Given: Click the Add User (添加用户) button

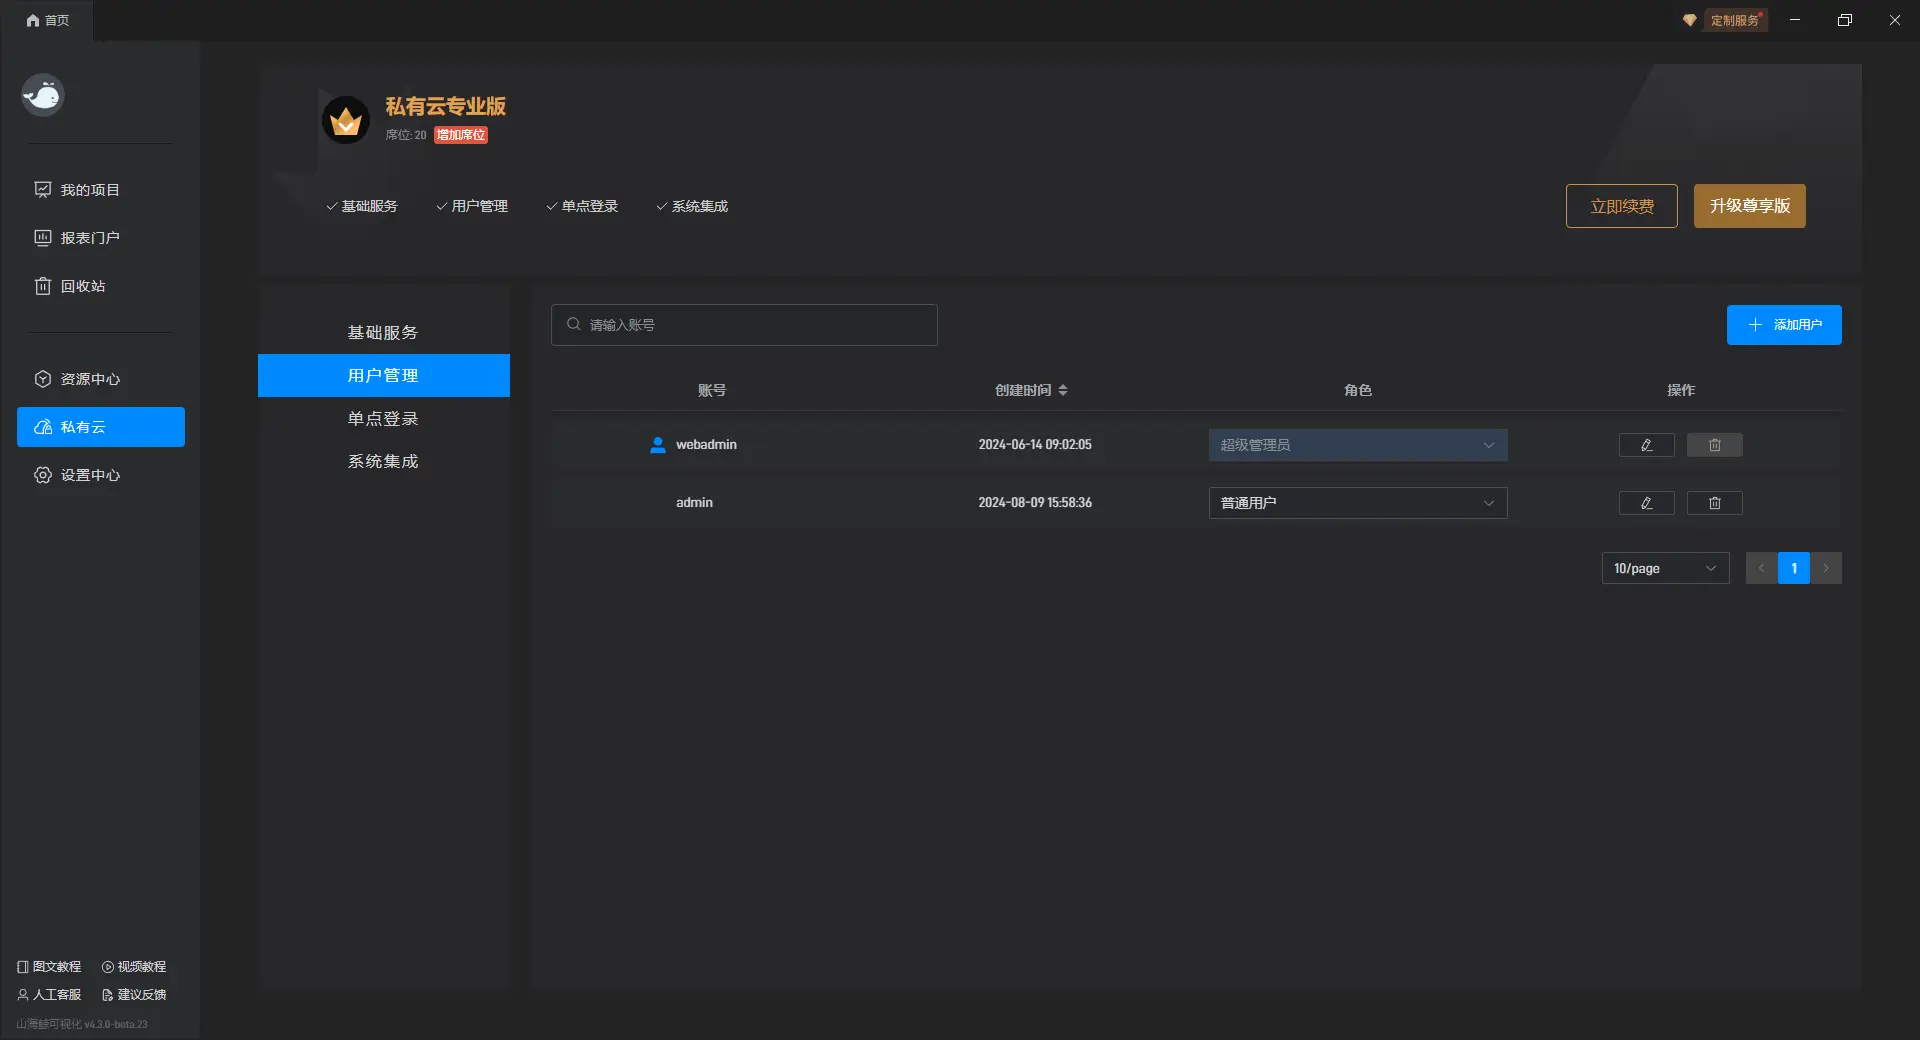Looking at the screenshot, I should 1783,325.
